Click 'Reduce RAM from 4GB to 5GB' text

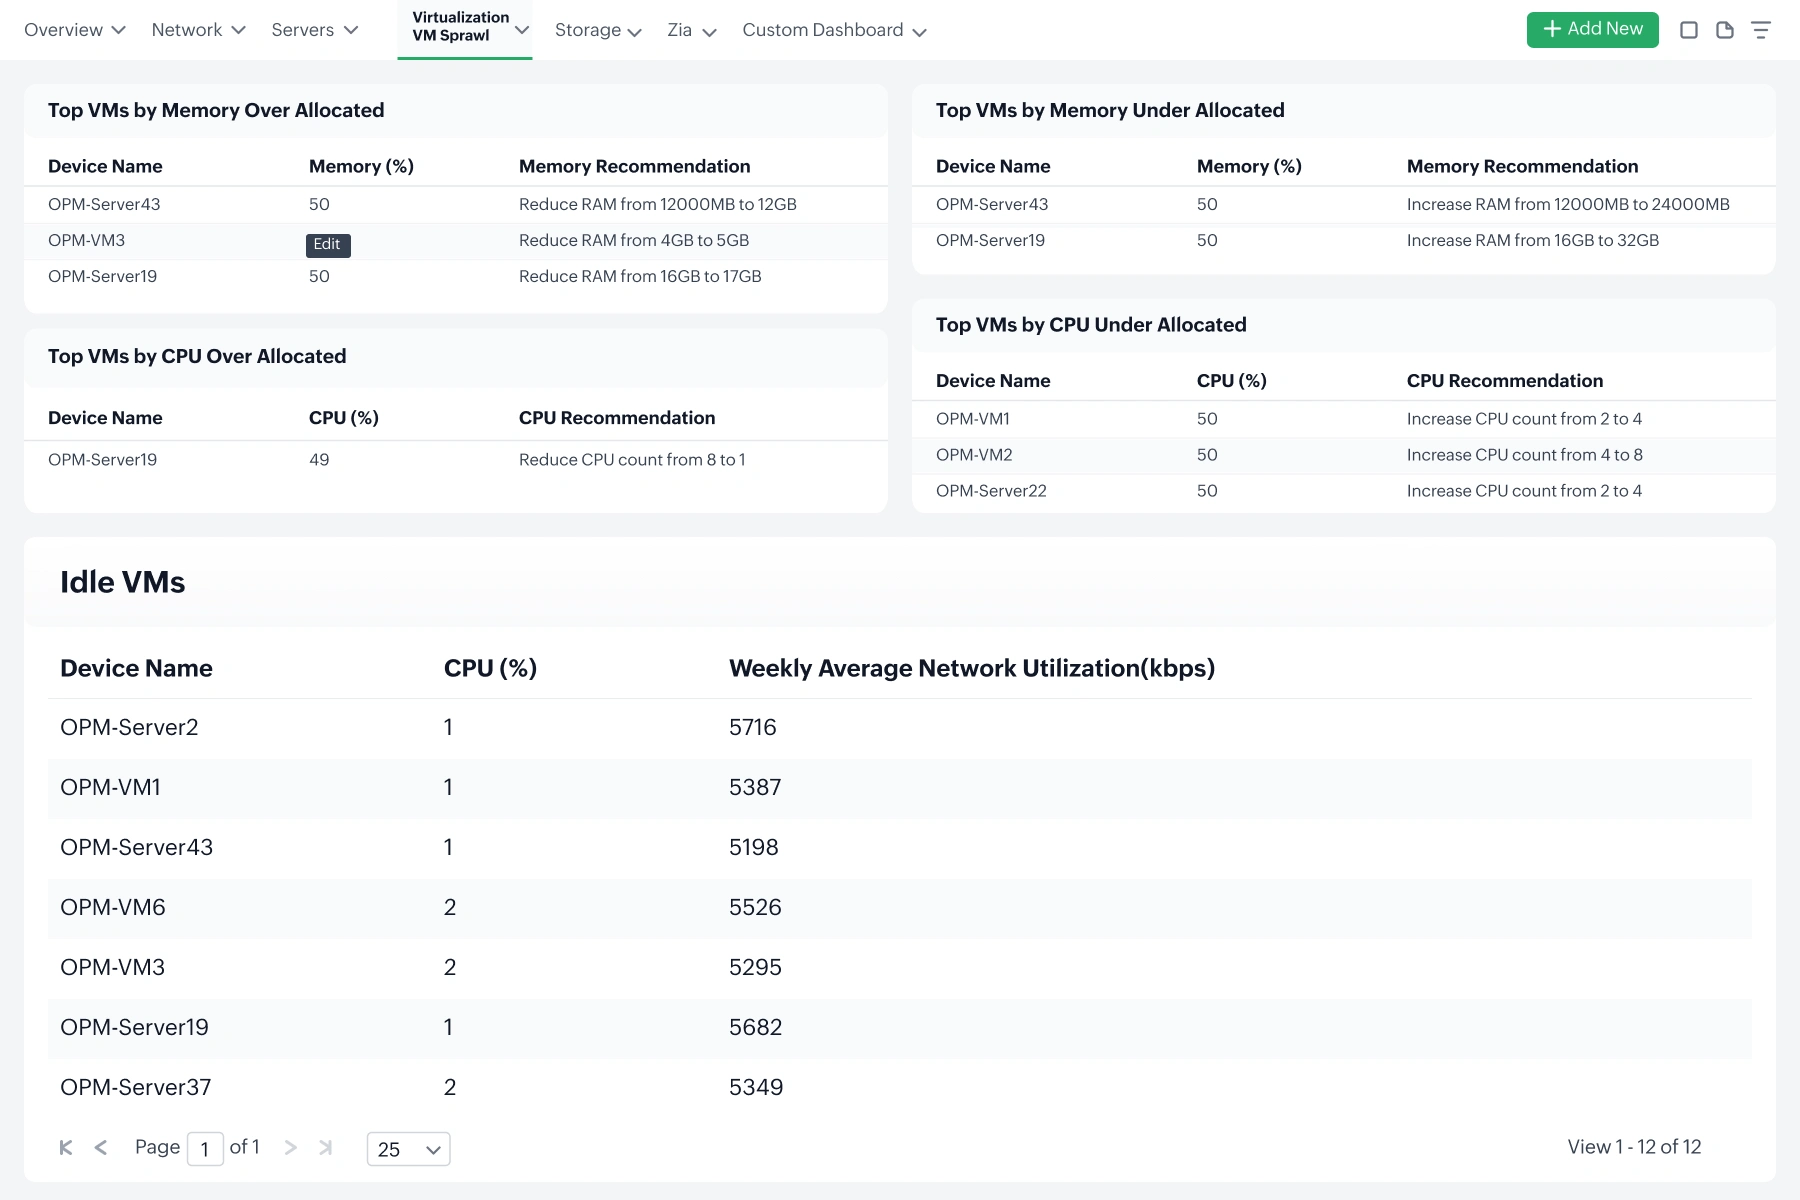coord(634,240)
